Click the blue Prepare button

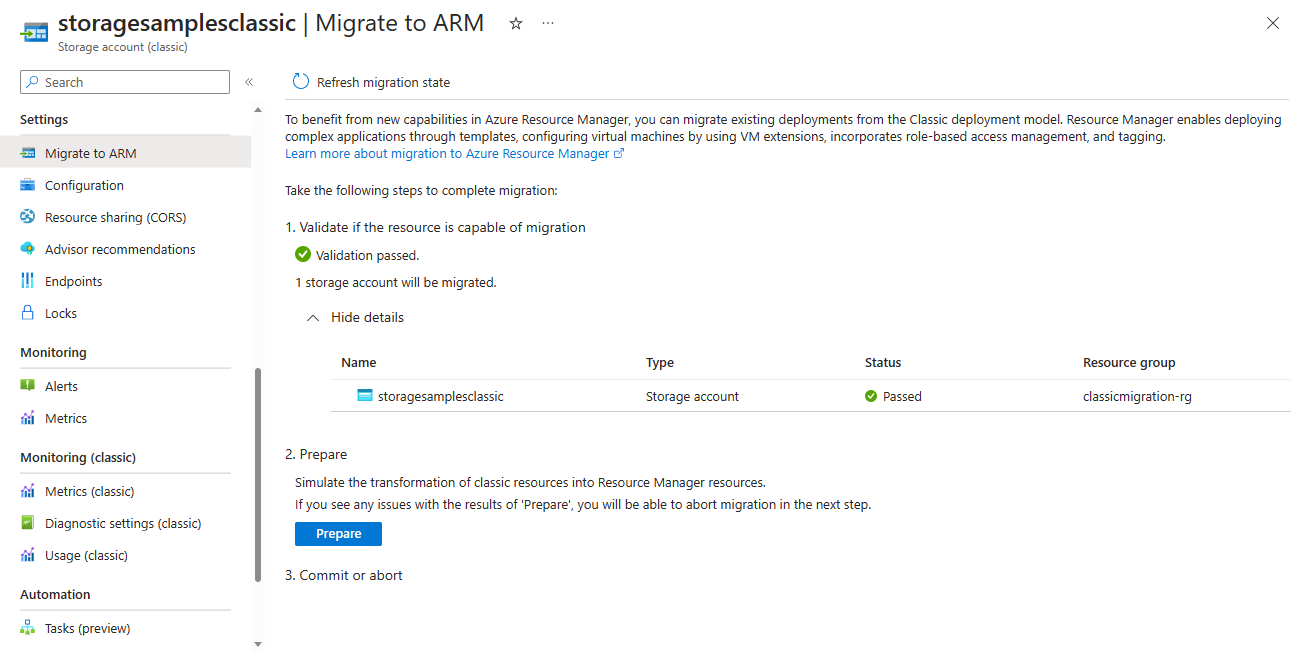(x=338, y=534)
